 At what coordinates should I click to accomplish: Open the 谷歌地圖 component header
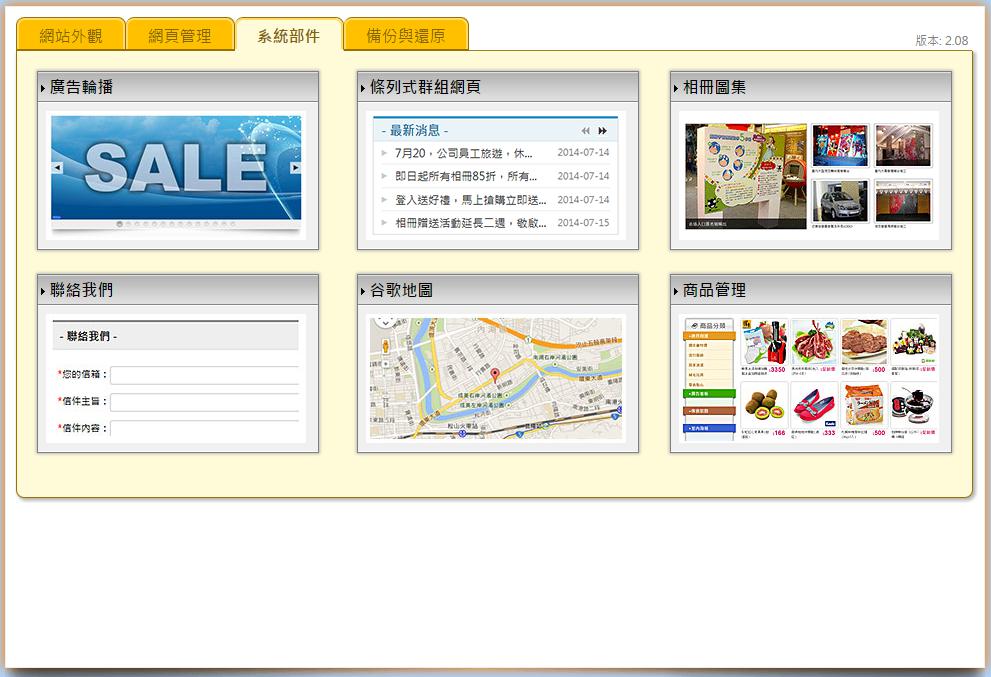498,290
